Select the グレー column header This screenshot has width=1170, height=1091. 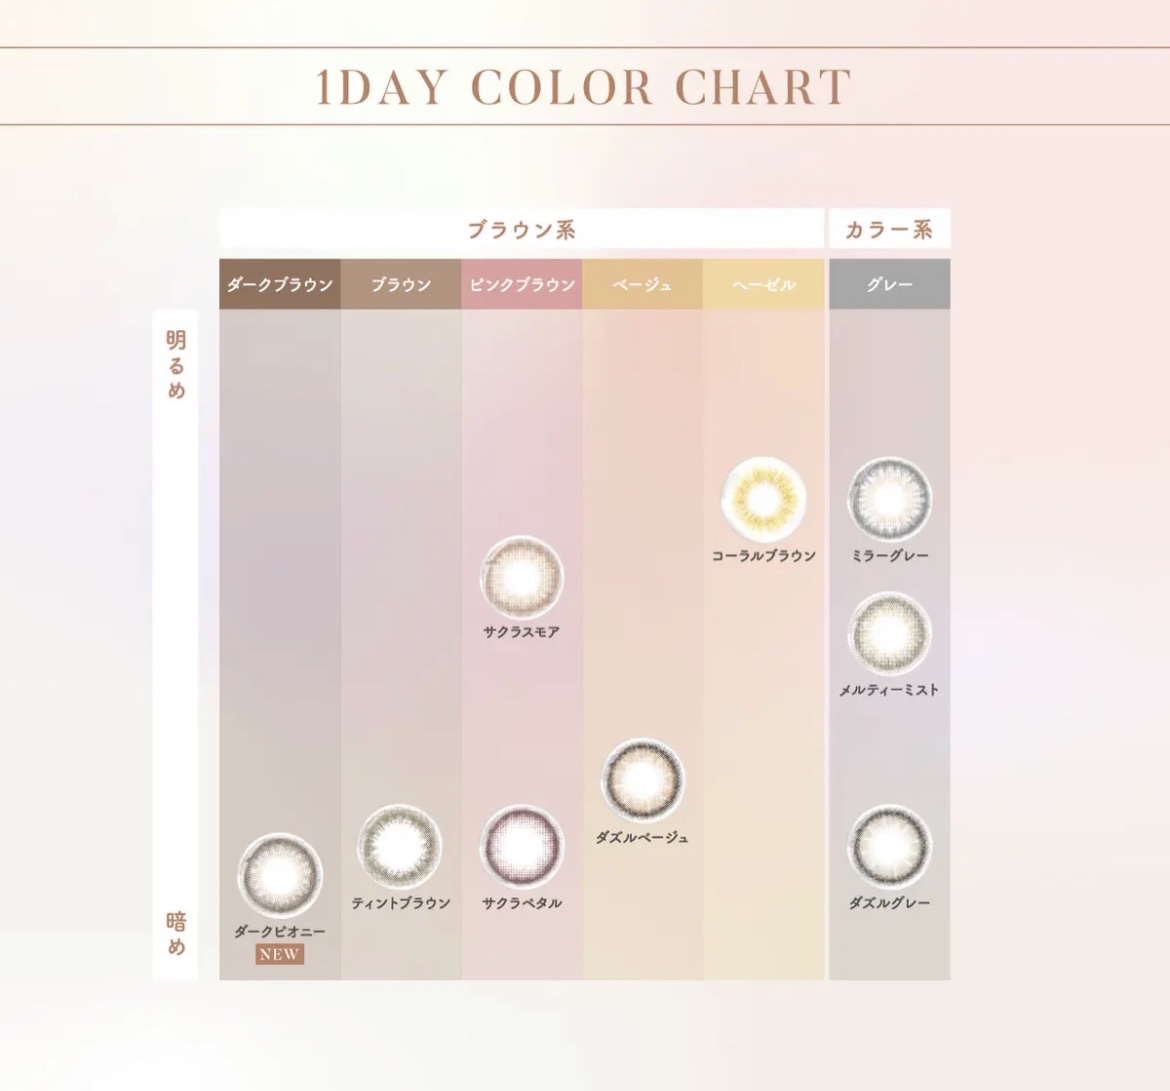click(889, 285)
